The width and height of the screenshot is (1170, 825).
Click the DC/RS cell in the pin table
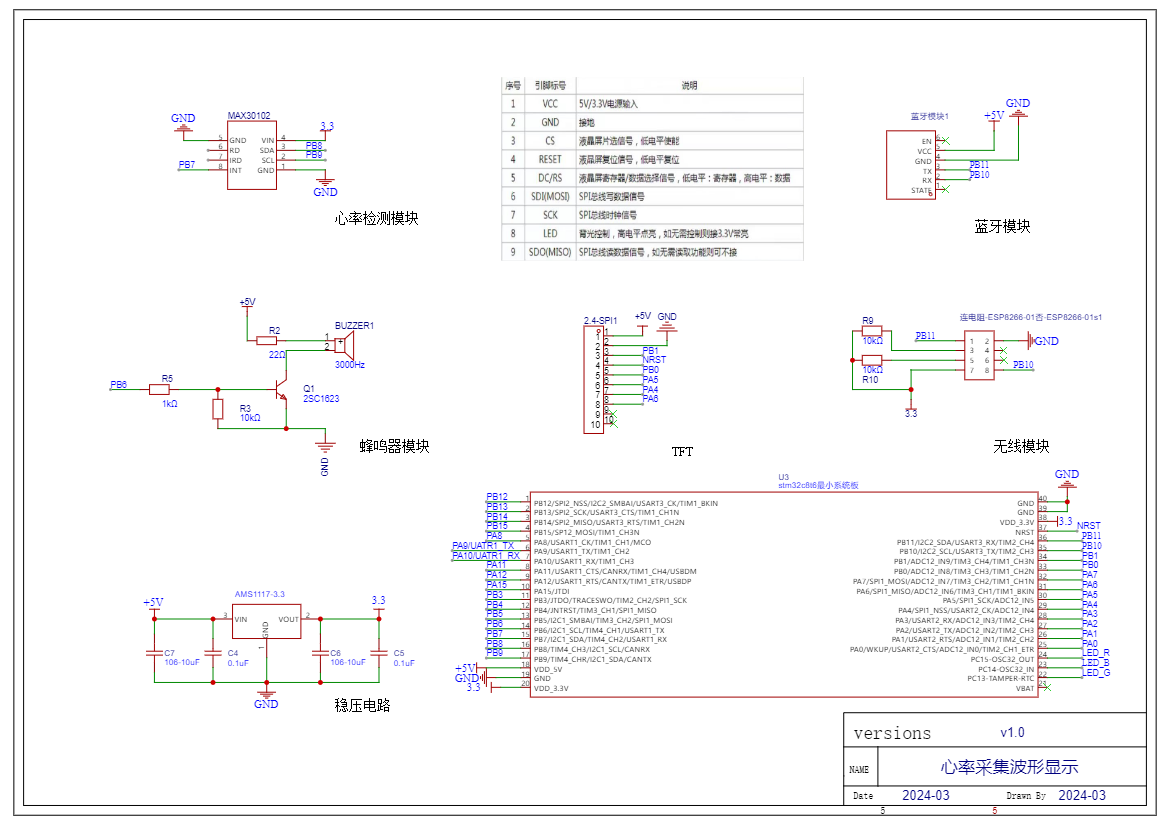(x=550, y=178)
